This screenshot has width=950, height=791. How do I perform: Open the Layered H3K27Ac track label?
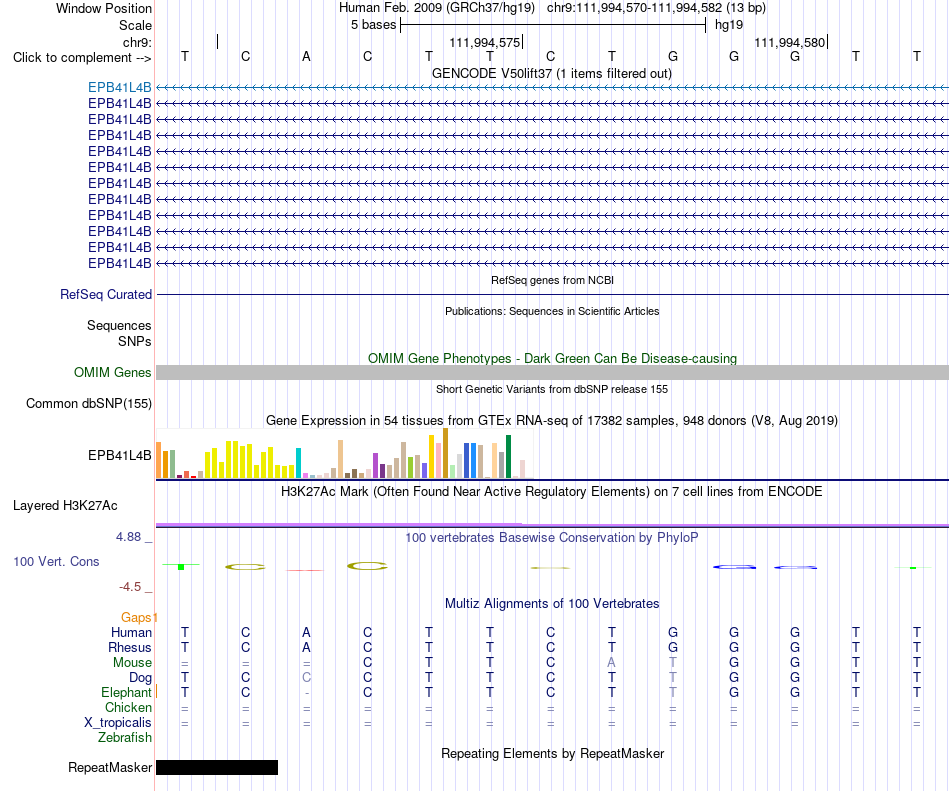click(65, 506)
